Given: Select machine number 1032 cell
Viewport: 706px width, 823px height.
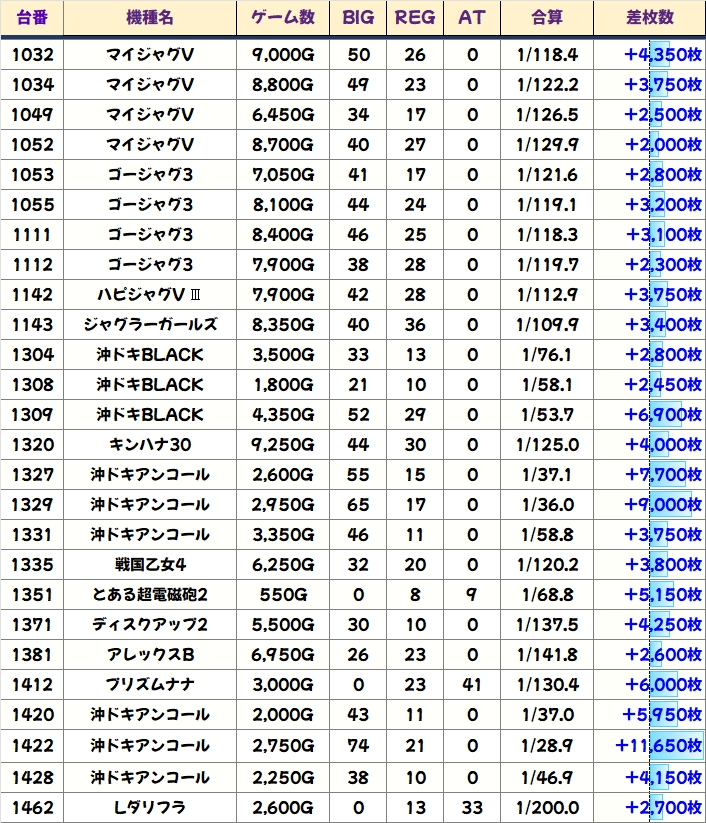Looking at the screenshot, I should pyautogui.click(x=32, y=55).
